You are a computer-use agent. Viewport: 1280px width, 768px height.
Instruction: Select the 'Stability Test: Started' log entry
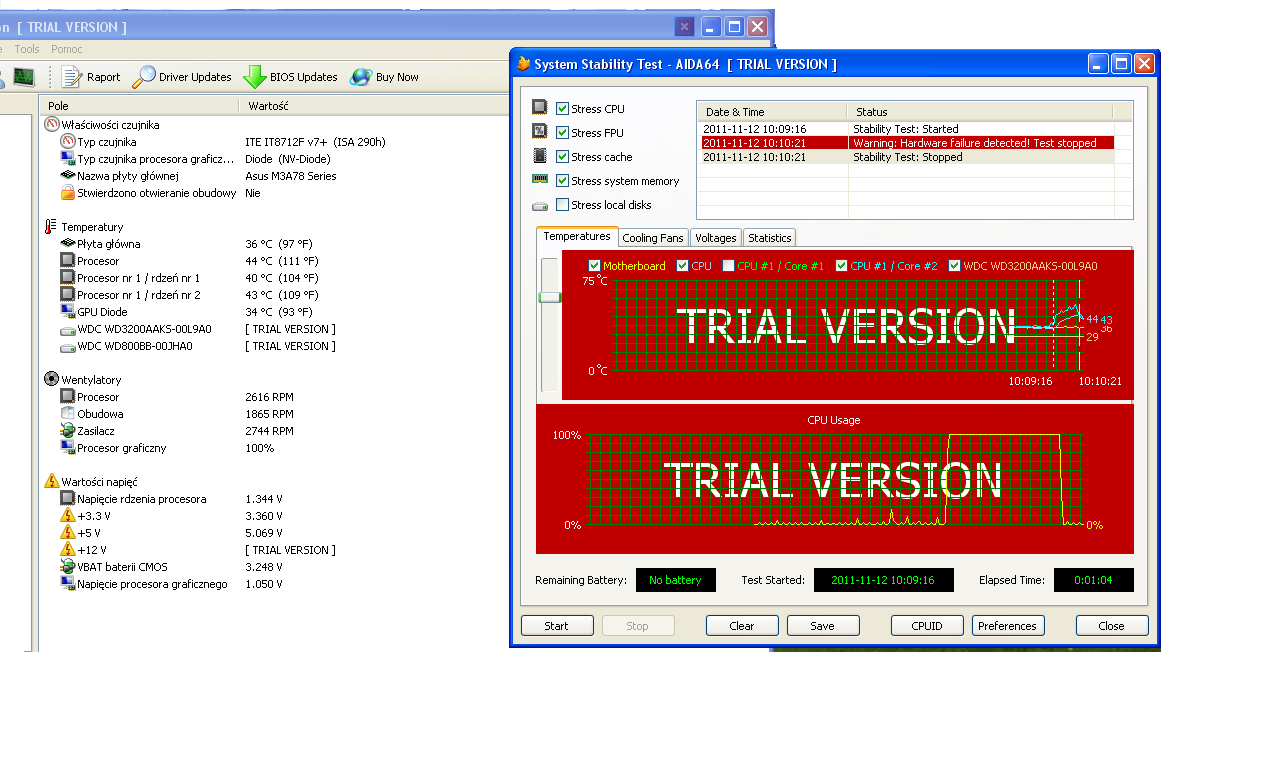pos(906,129)
